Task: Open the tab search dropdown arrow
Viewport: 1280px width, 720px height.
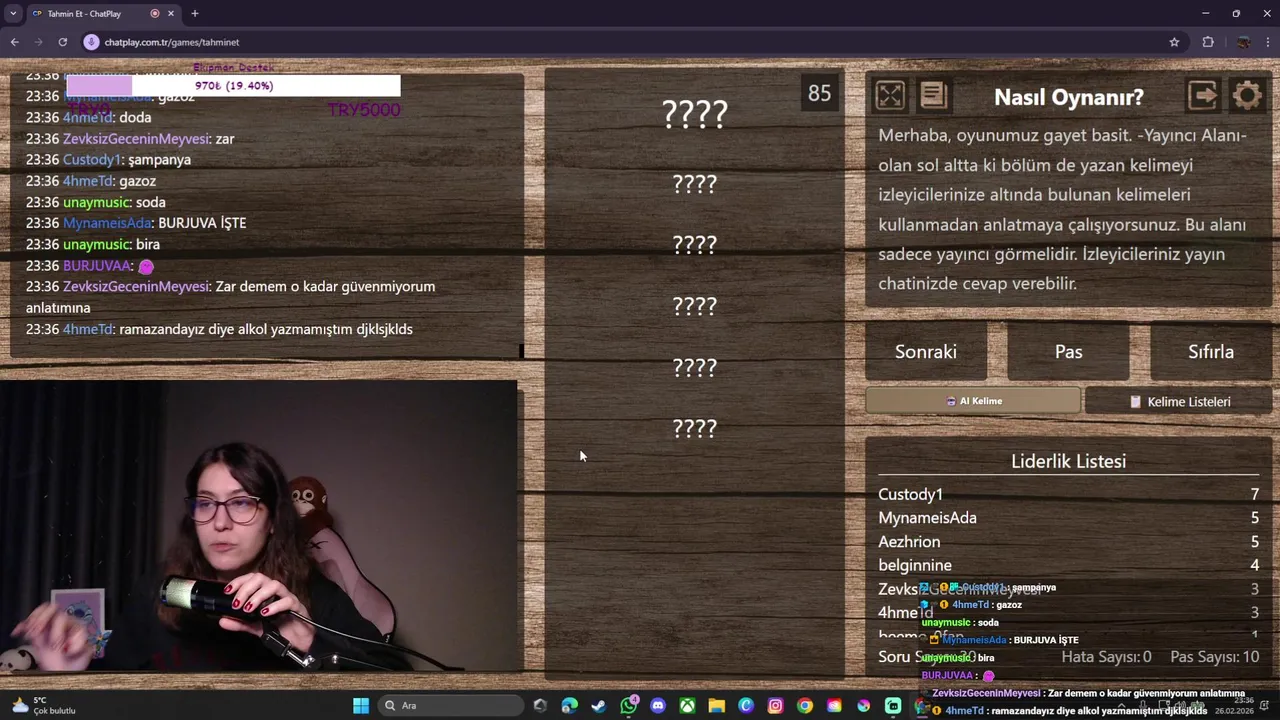Action: tap(13, 14)
